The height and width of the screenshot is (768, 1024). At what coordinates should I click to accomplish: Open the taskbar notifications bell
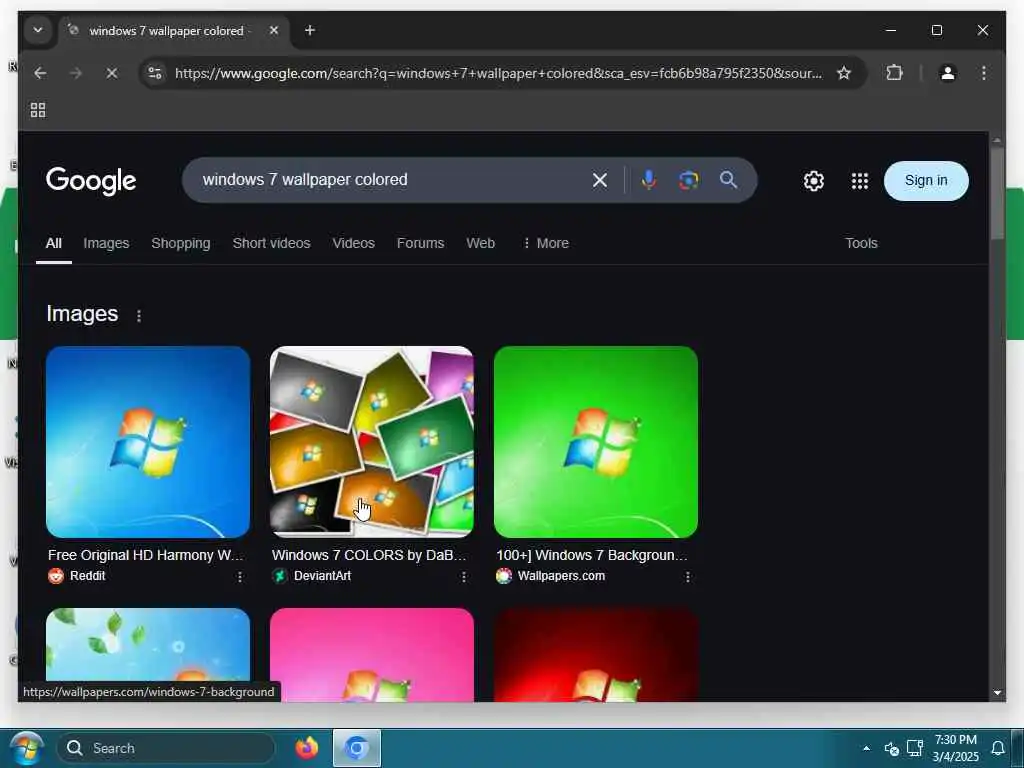coord(998,748)
